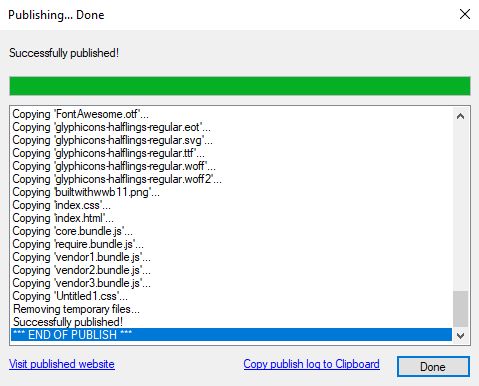Select the 'glyphicons-halflings-regular.eot' log entry
Viewport: 479px width, 386px height.
point(231,127)
